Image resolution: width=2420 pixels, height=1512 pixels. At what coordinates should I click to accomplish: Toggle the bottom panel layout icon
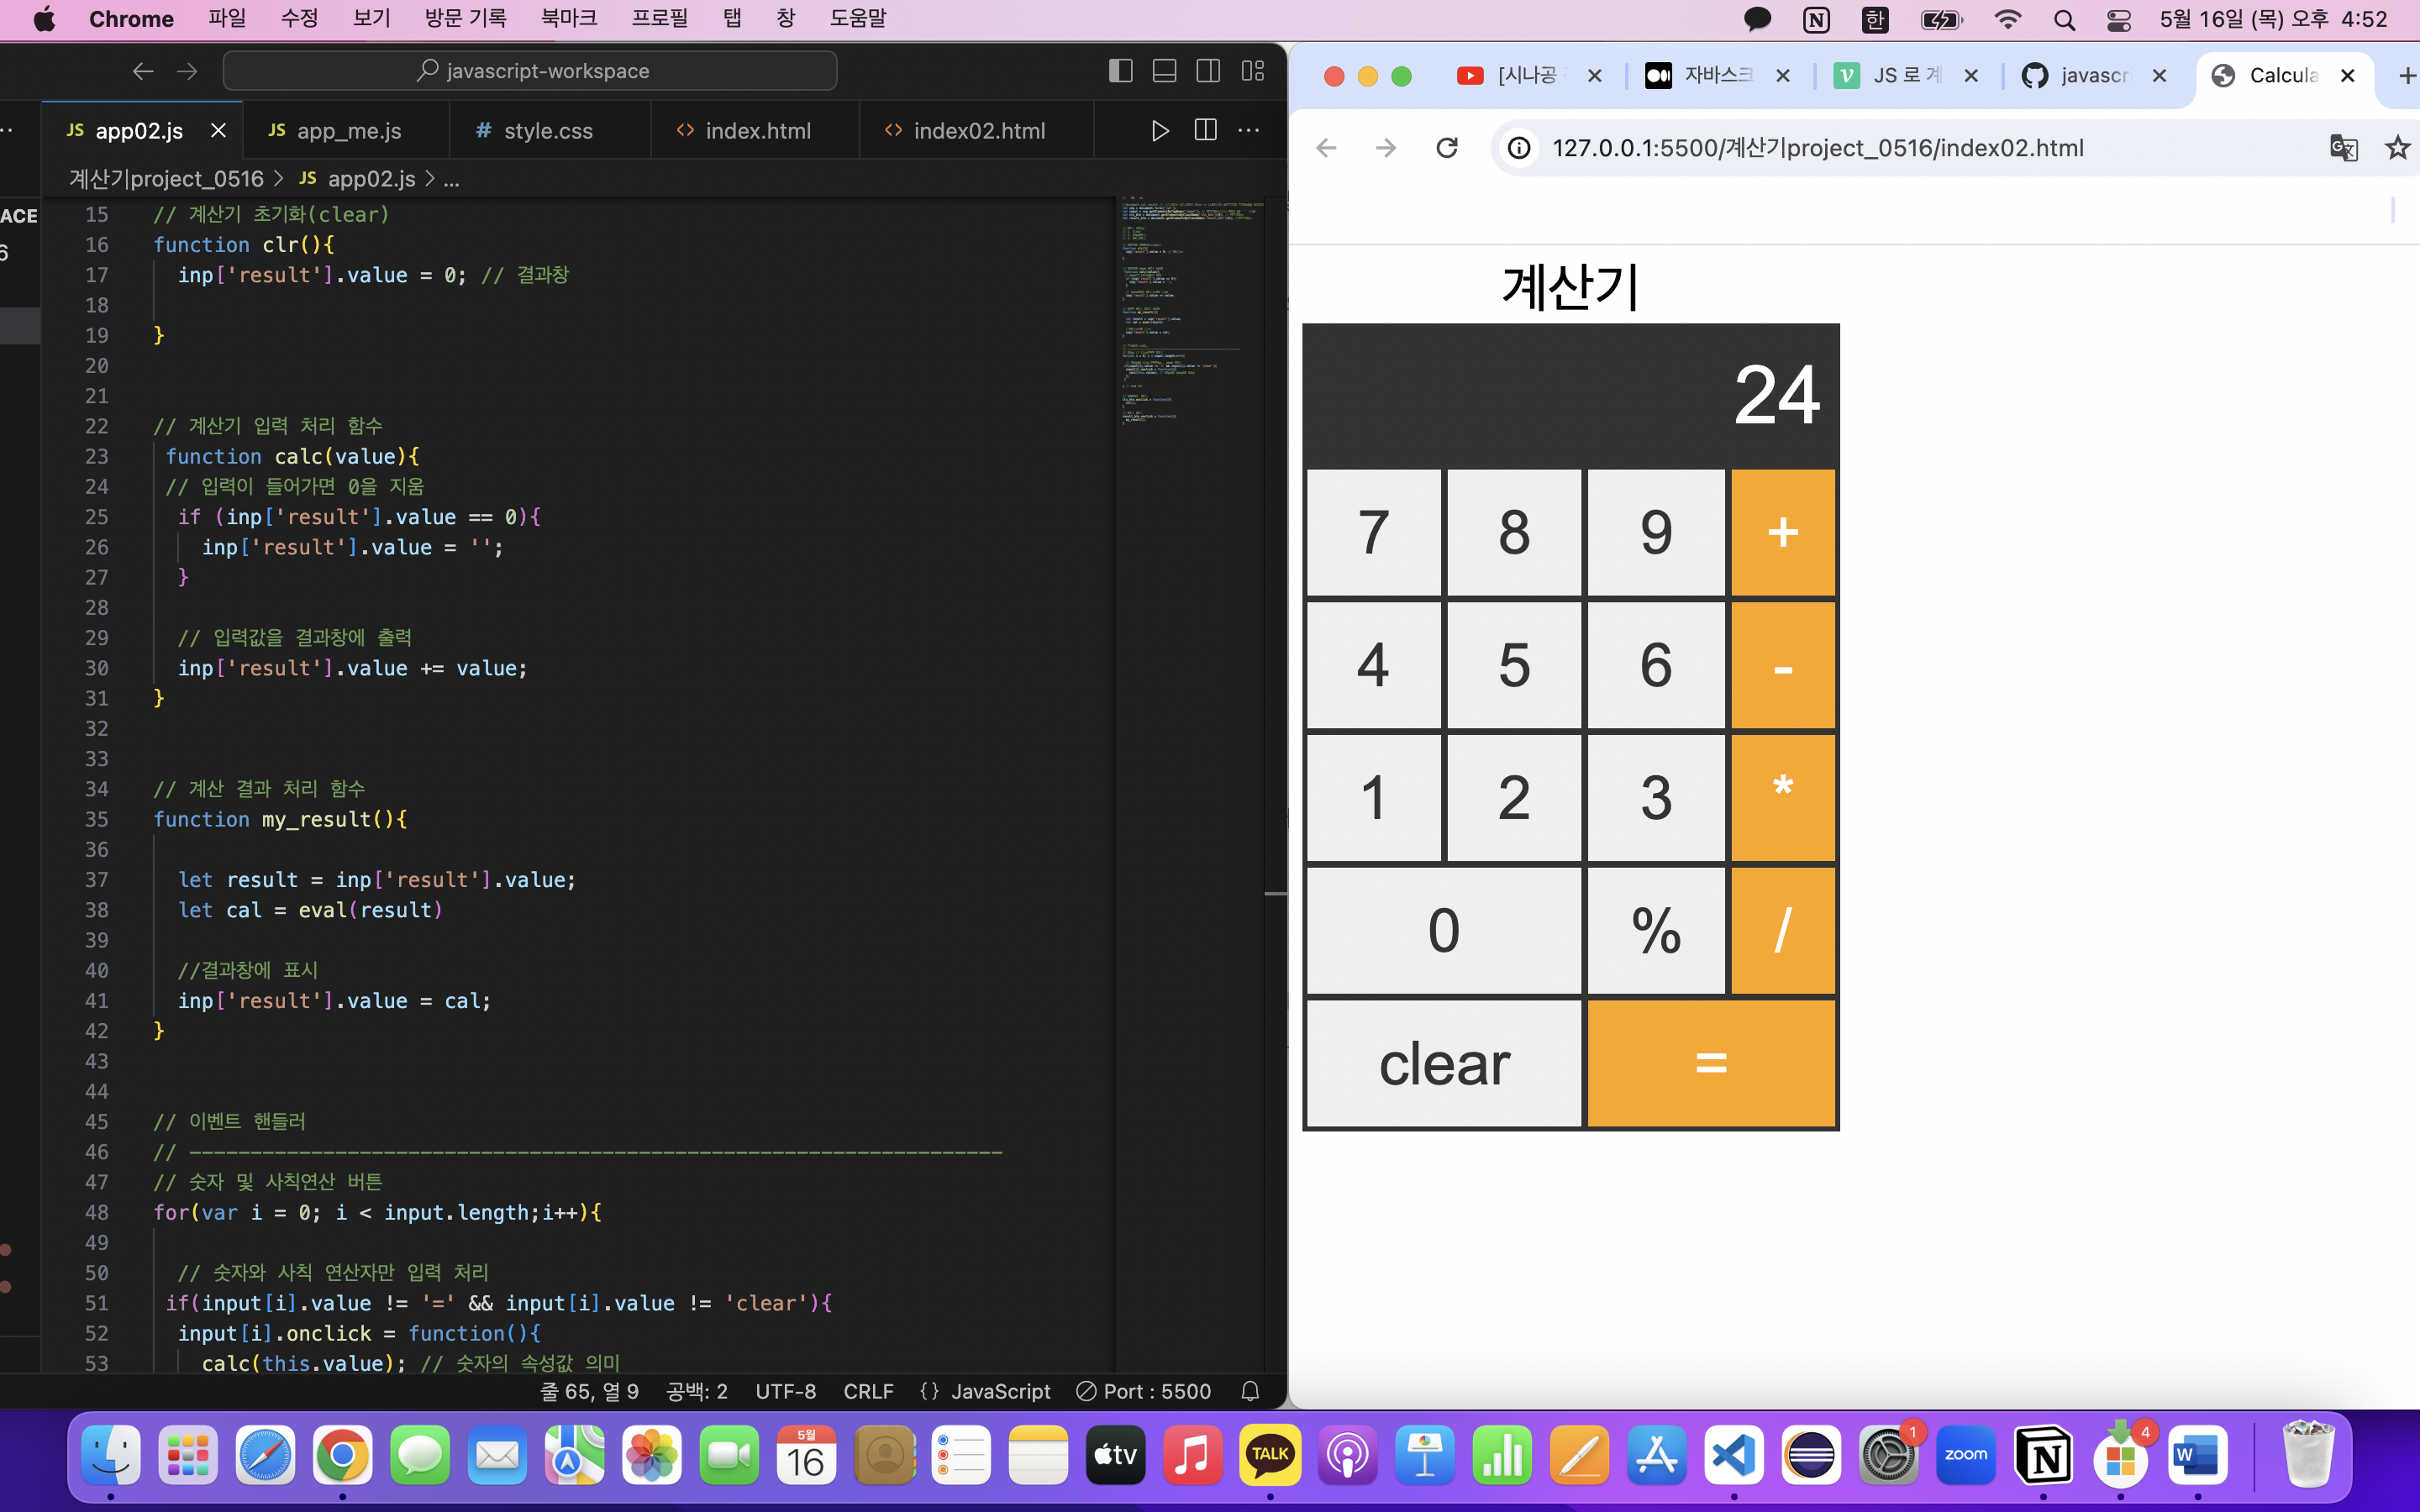(x=1164, y=71)
